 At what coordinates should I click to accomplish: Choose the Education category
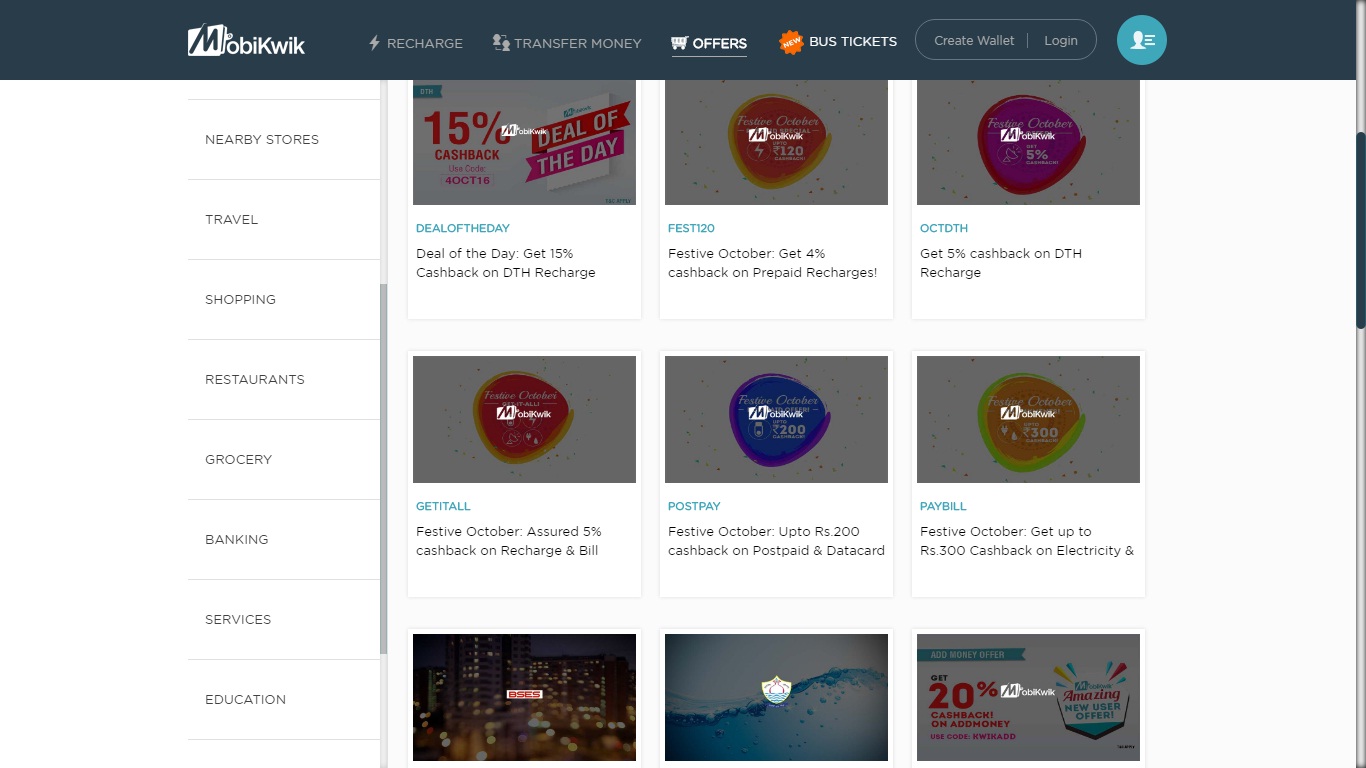(x=245, y=700)
